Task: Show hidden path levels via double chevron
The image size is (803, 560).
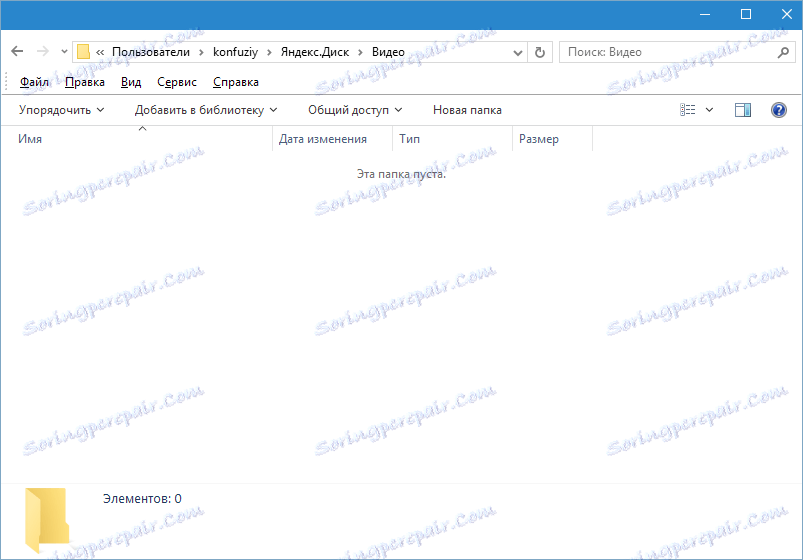Action: (x=100, y=52)
